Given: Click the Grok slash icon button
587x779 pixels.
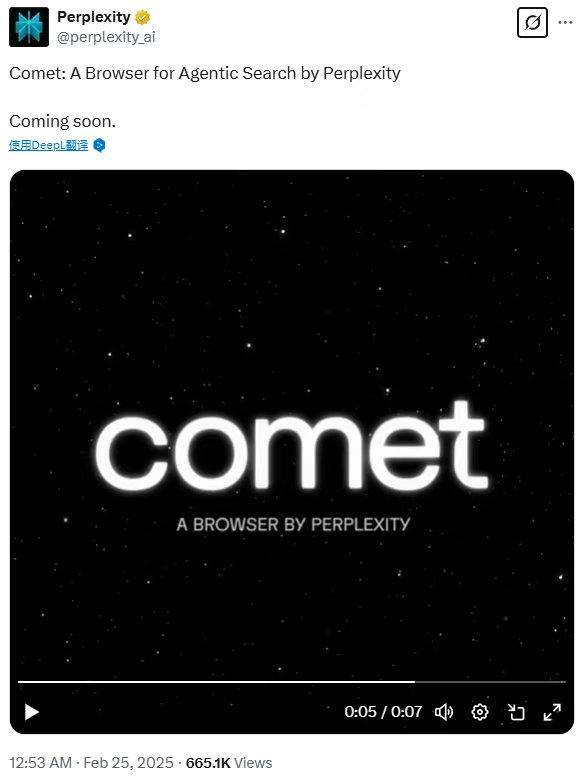Looking at the screenshot, I should 532,22.
